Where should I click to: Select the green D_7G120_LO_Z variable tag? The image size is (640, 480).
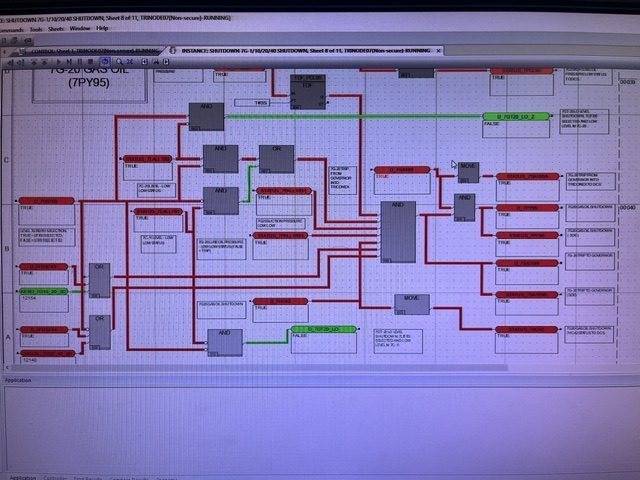click(x=516, y=117)
